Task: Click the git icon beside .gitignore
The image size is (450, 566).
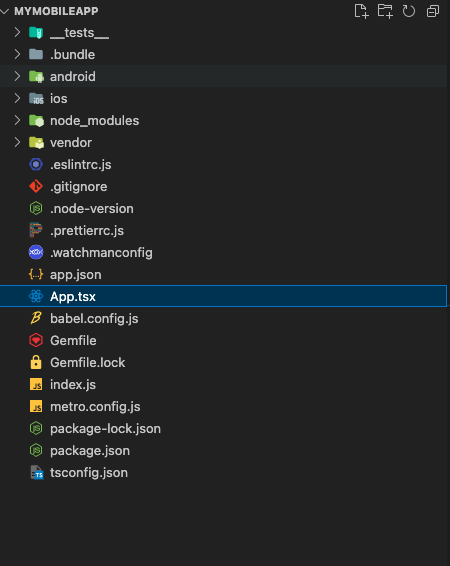Action: click(36, 187)
